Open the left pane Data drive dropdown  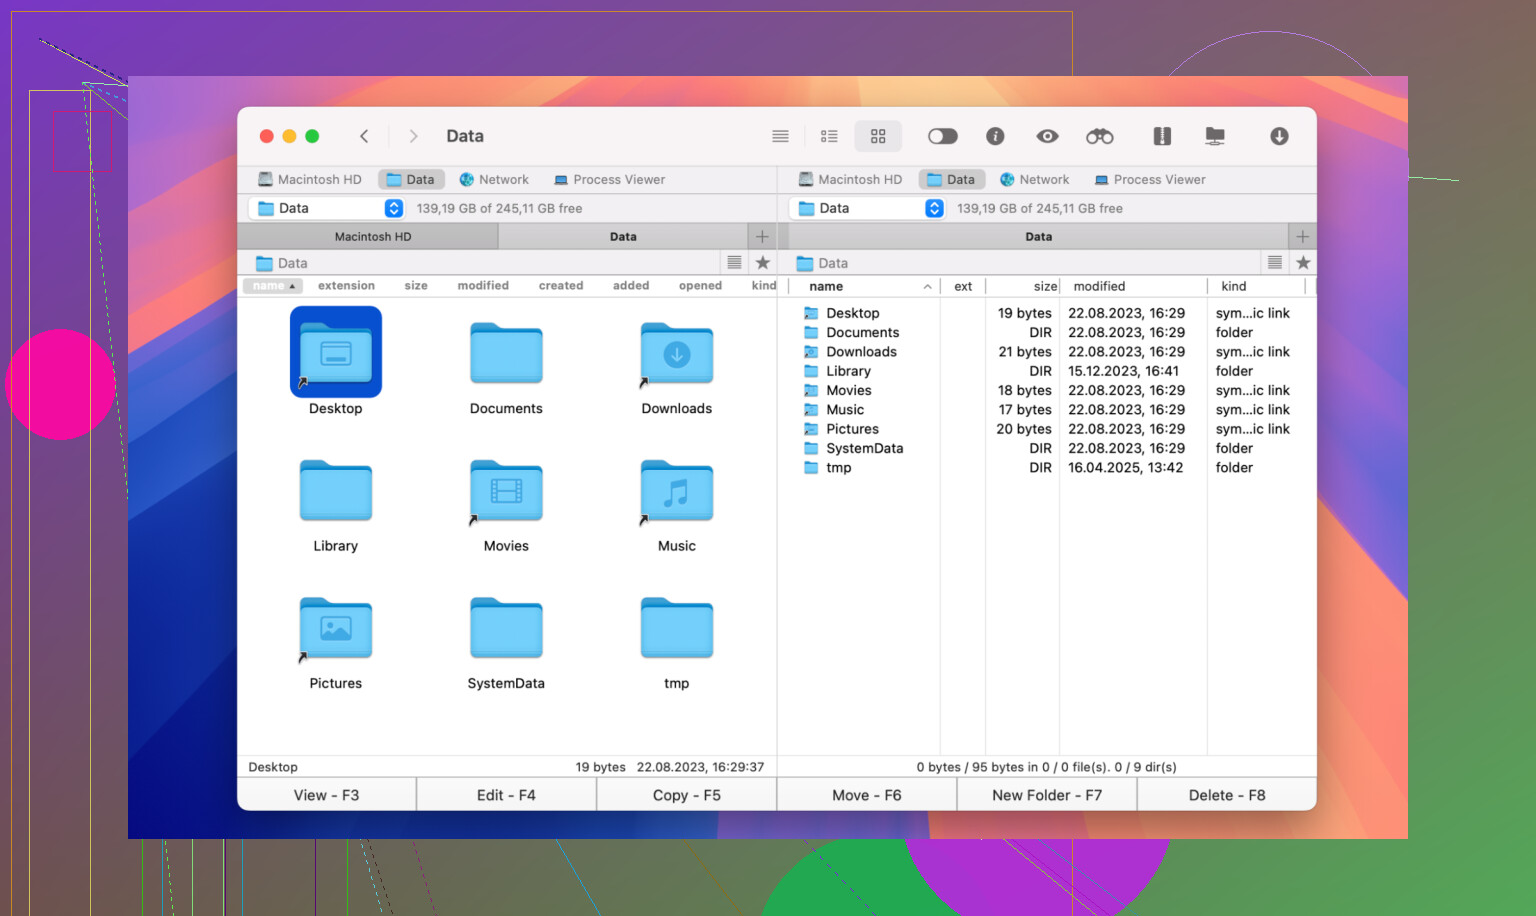[x=394, y=208]
